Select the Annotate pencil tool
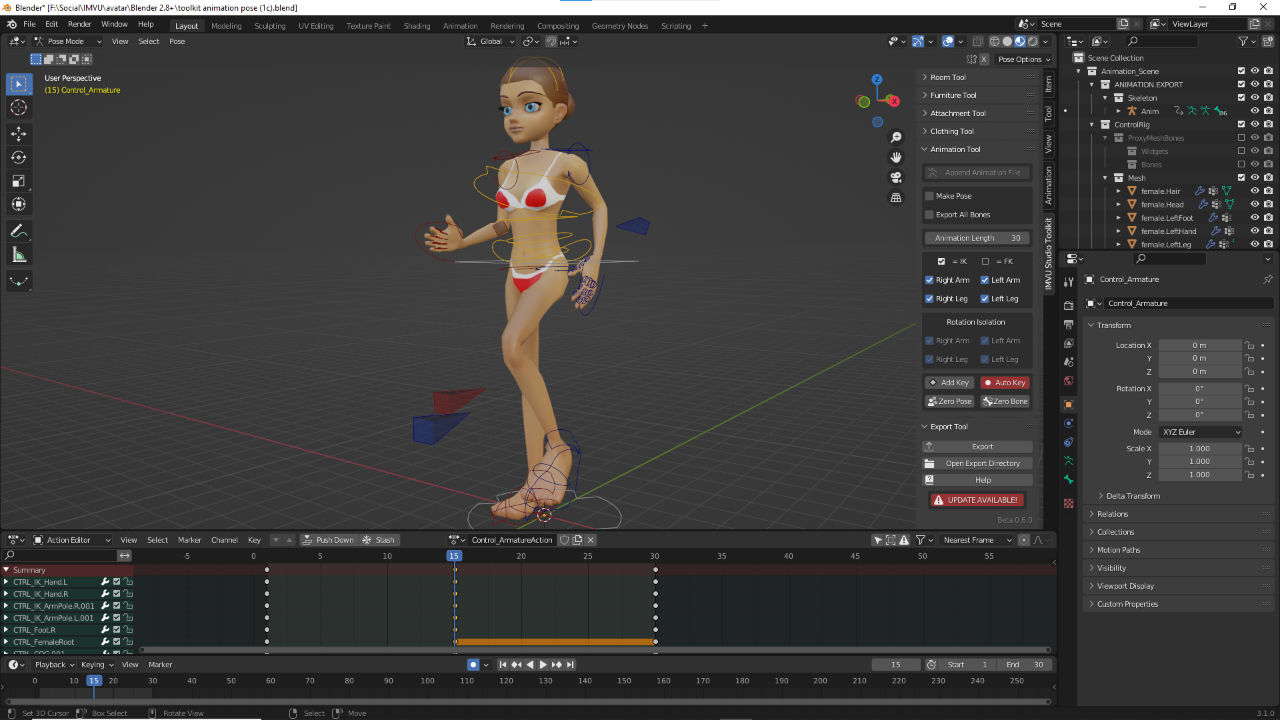The width and height of the screenshot is (1280, 720). [x=19, y=231]
